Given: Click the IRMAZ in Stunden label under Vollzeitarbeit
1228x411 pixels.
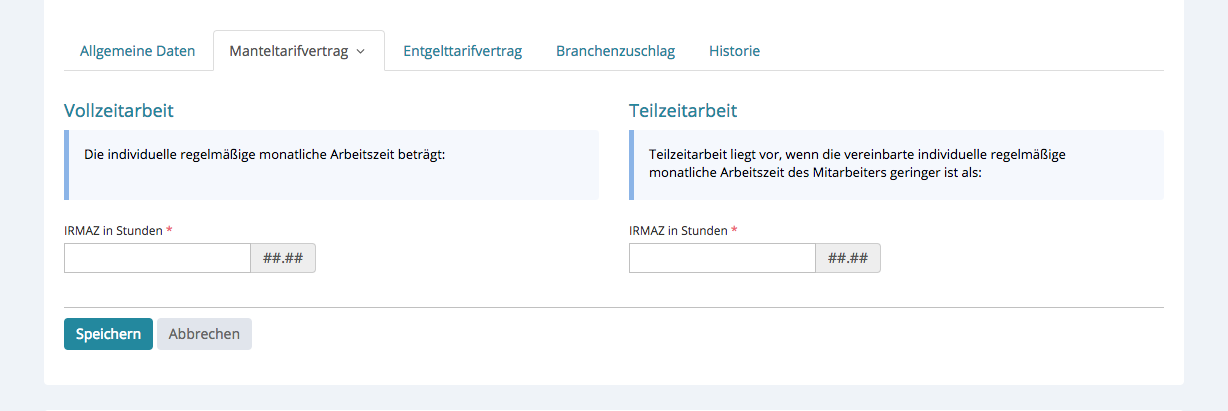Looking at the screenshot, I should [113, 230].
